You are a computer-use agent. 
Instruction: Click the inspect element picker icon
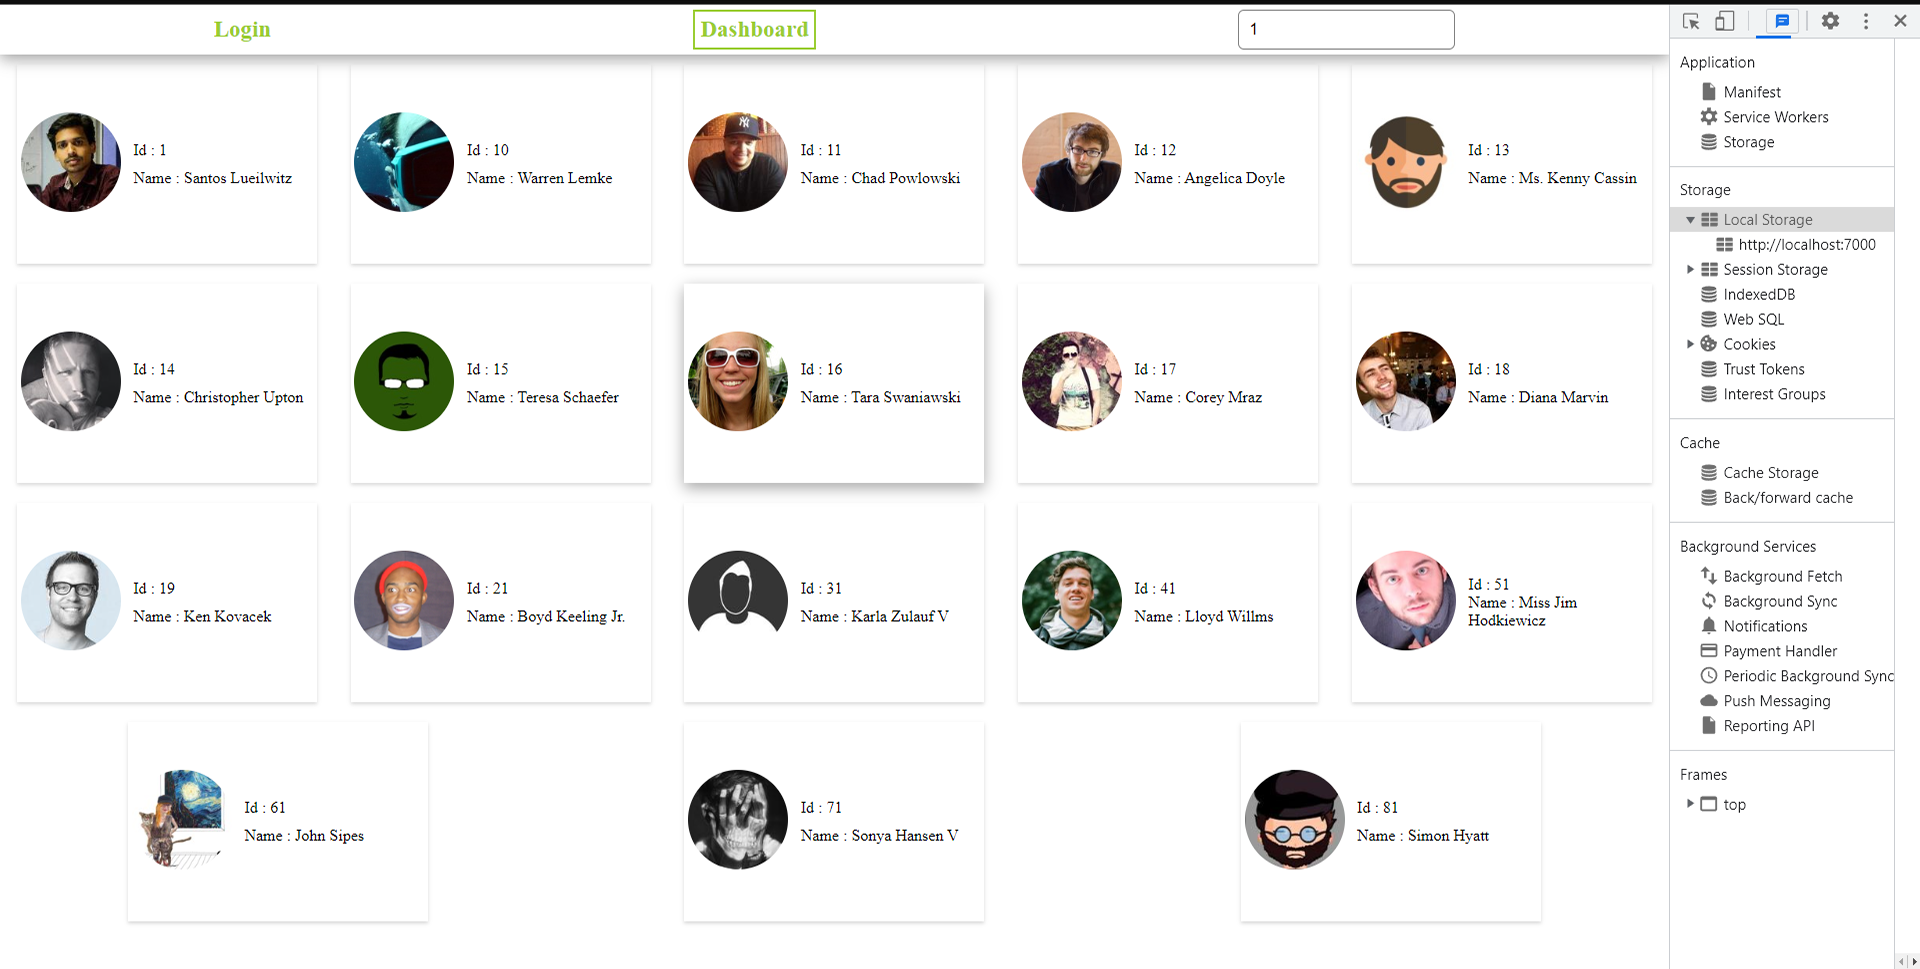1691,21
